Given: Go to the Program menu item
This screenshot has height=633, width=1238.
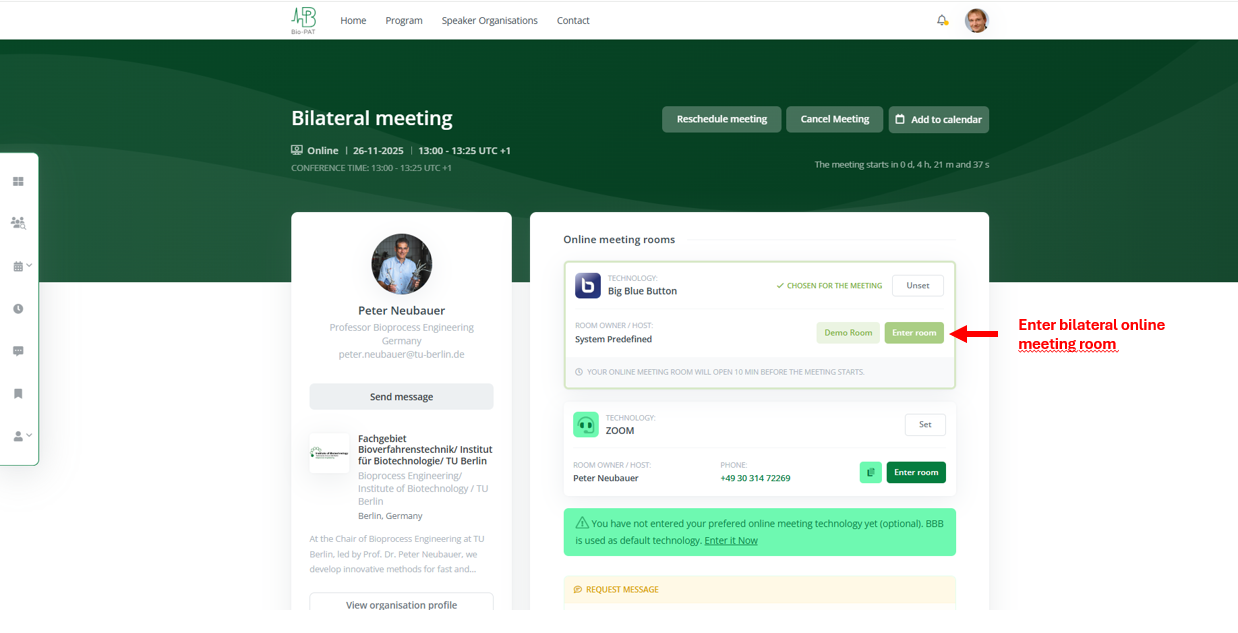Looking at the screenshot, I should point(404,21).
